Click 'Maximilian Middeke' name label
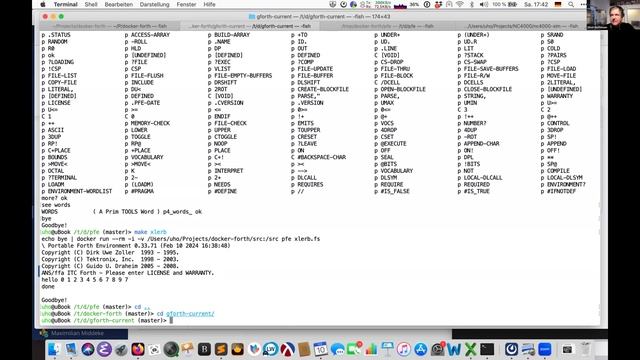The height and width of the screenshot is (360, 640). pyautogui.click(x=77, y=333)
